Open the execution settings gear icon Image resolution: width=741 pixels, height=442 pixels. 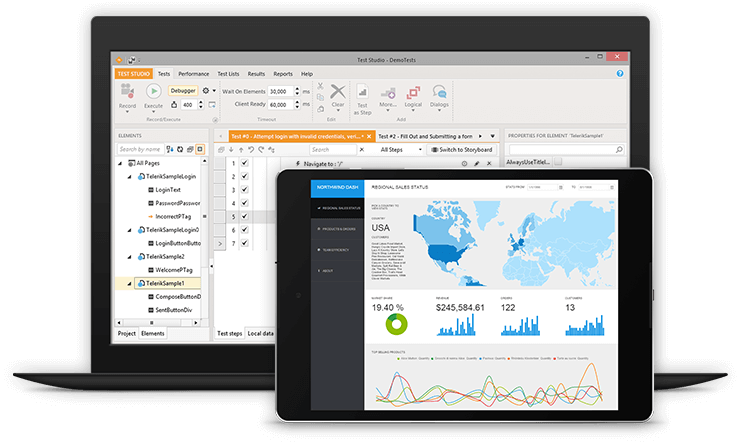tap(206, 90)
